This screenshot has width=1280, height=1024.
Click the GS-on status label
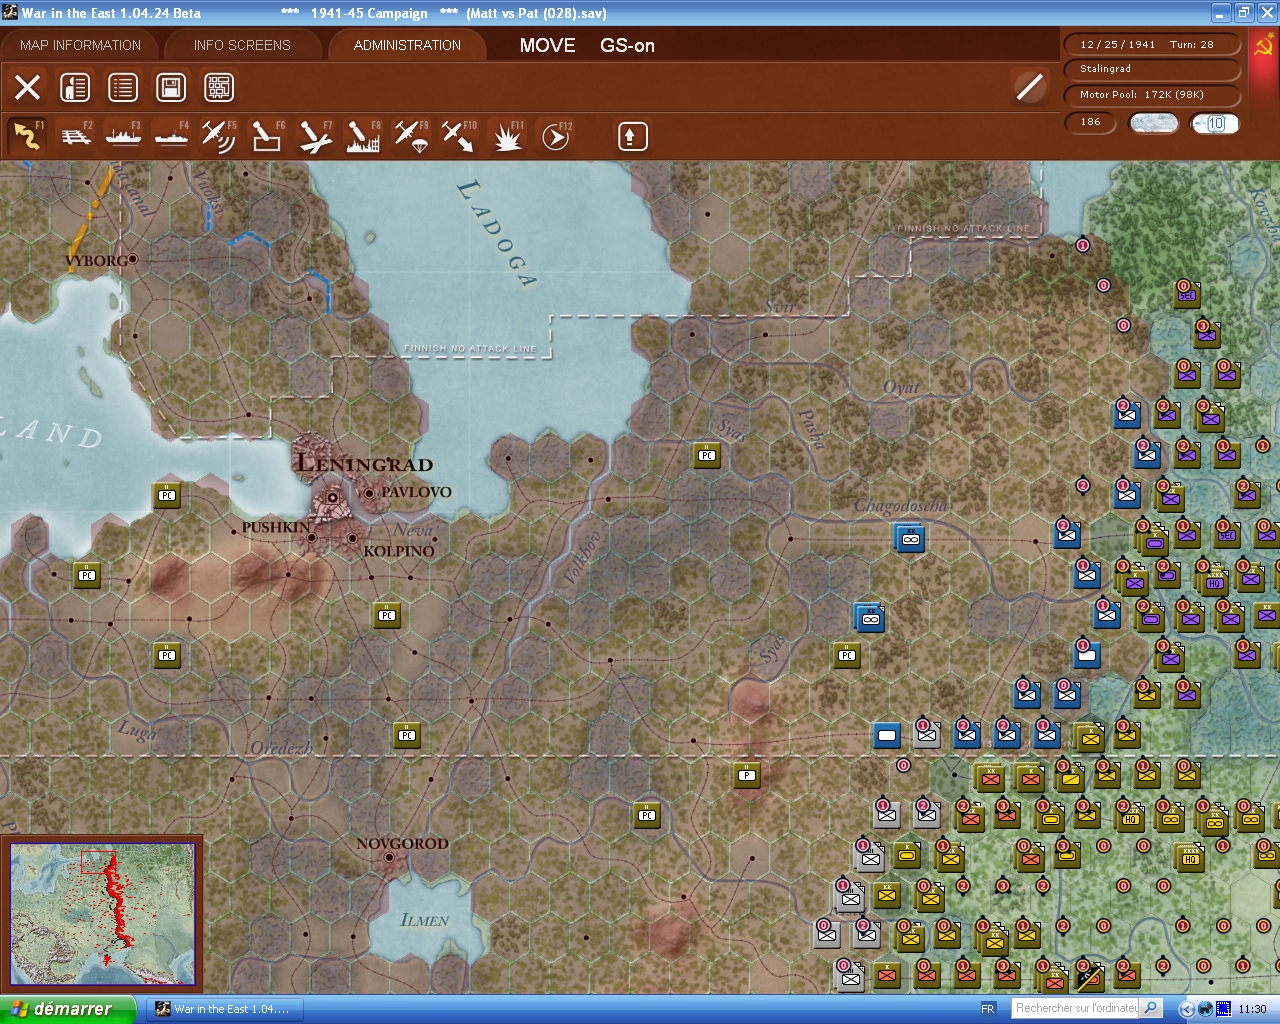[627, 45]
